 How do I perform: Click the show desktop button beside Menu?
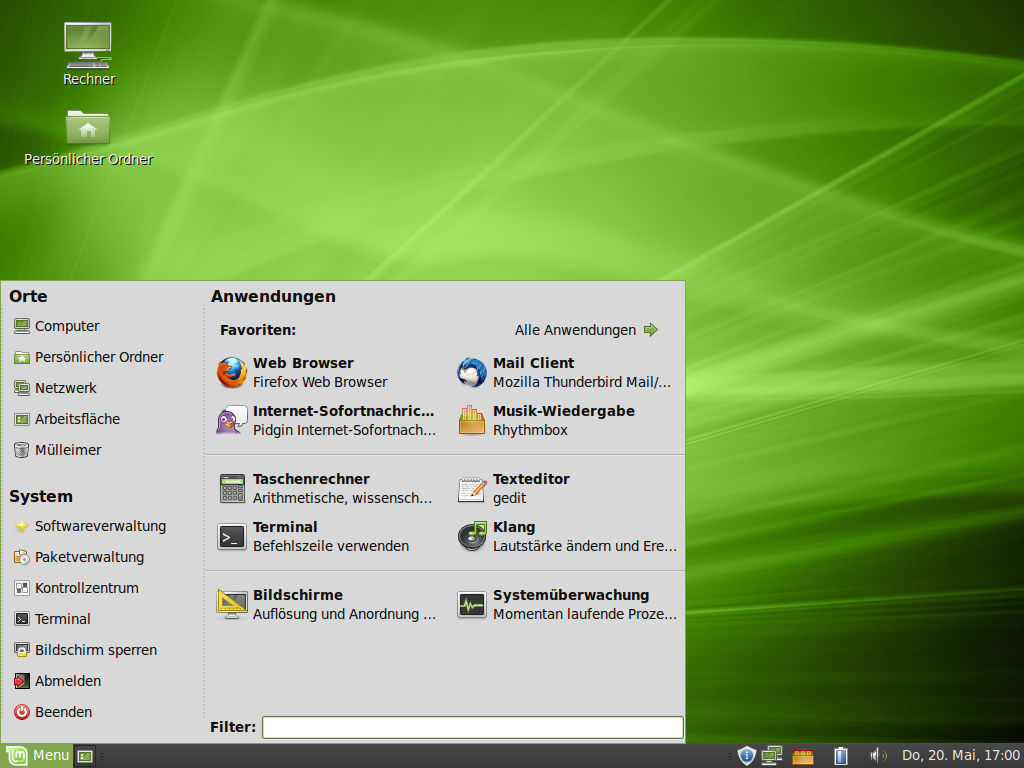[x=85, y=755]
